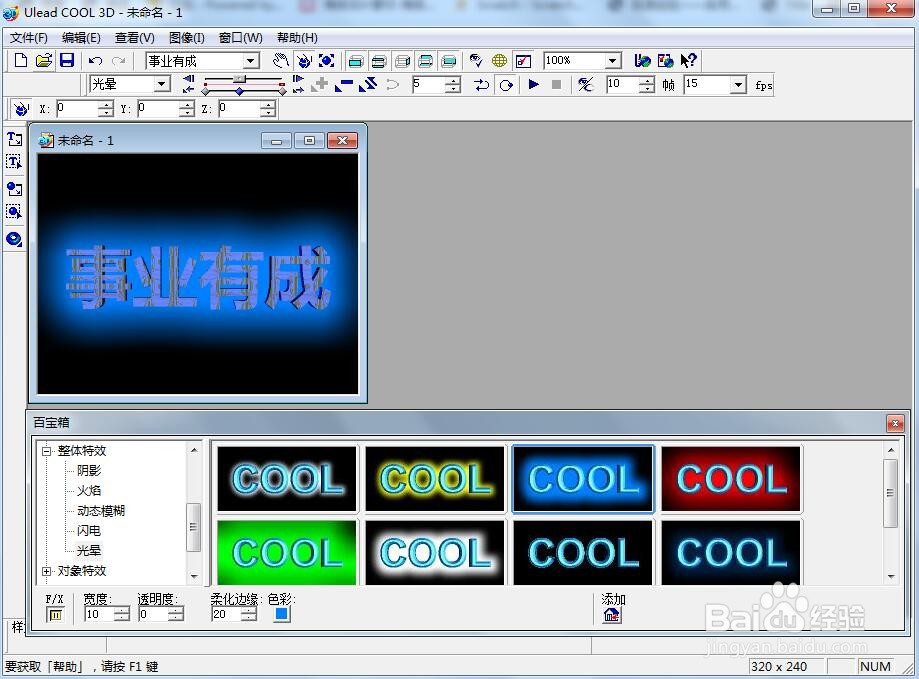Select 动态模糊 in effects tree

click(101, 510)
